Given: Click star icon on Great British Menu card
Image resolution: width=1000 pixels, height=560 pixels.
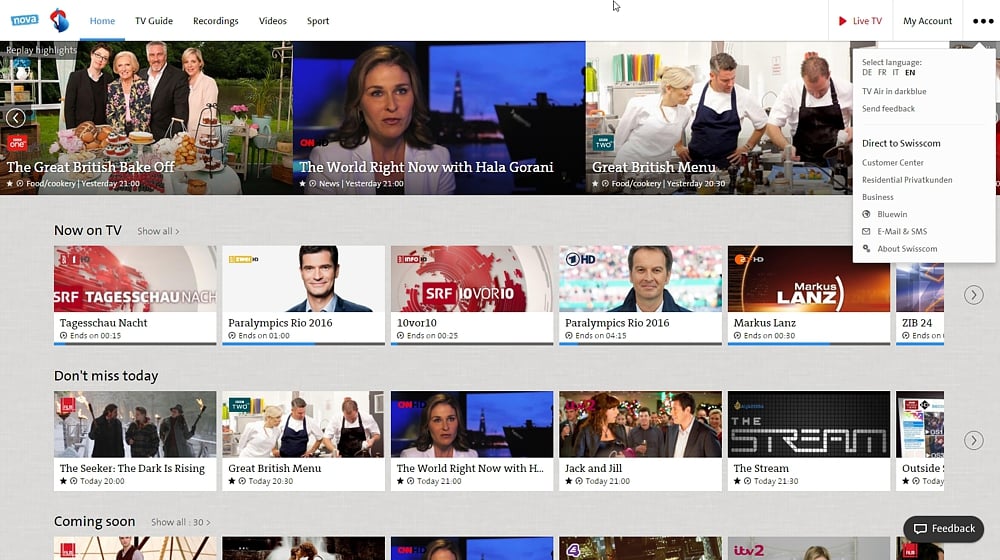Looking at the screenshot, I should (232, 481).
